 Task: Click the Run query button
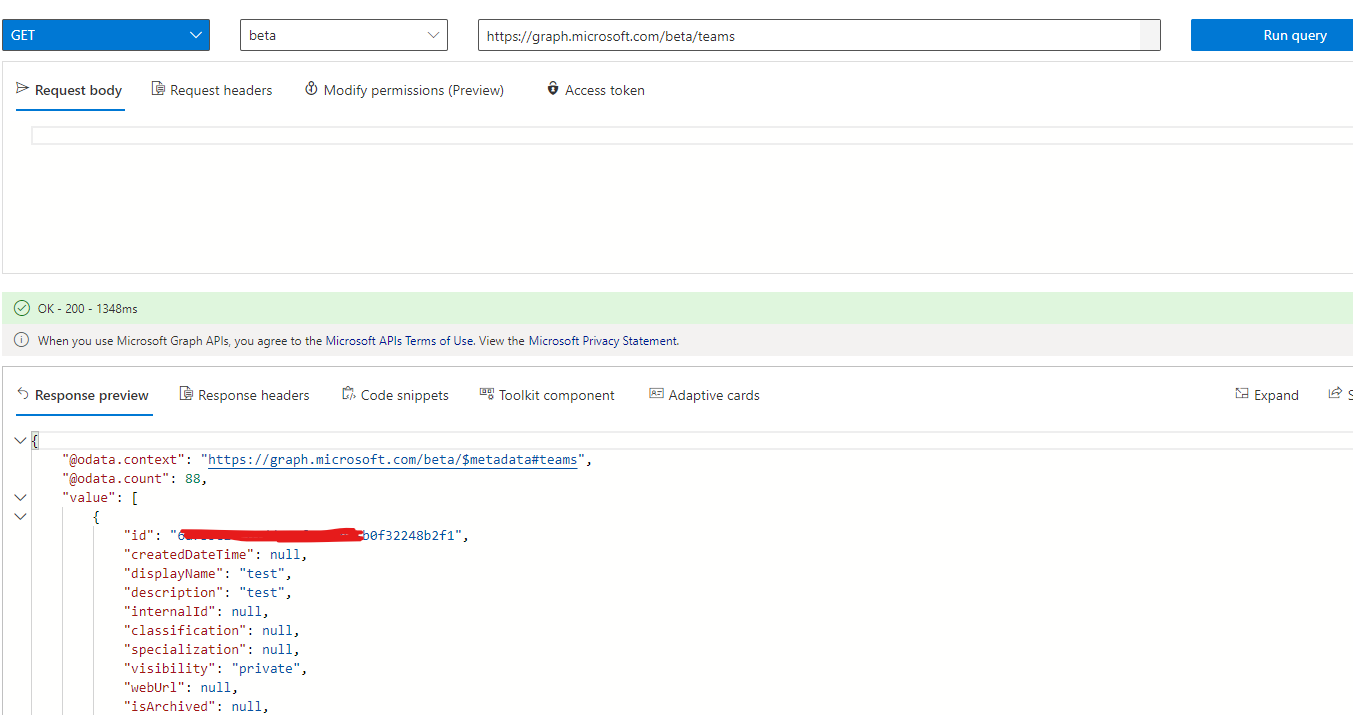(x=1272, y=35)
